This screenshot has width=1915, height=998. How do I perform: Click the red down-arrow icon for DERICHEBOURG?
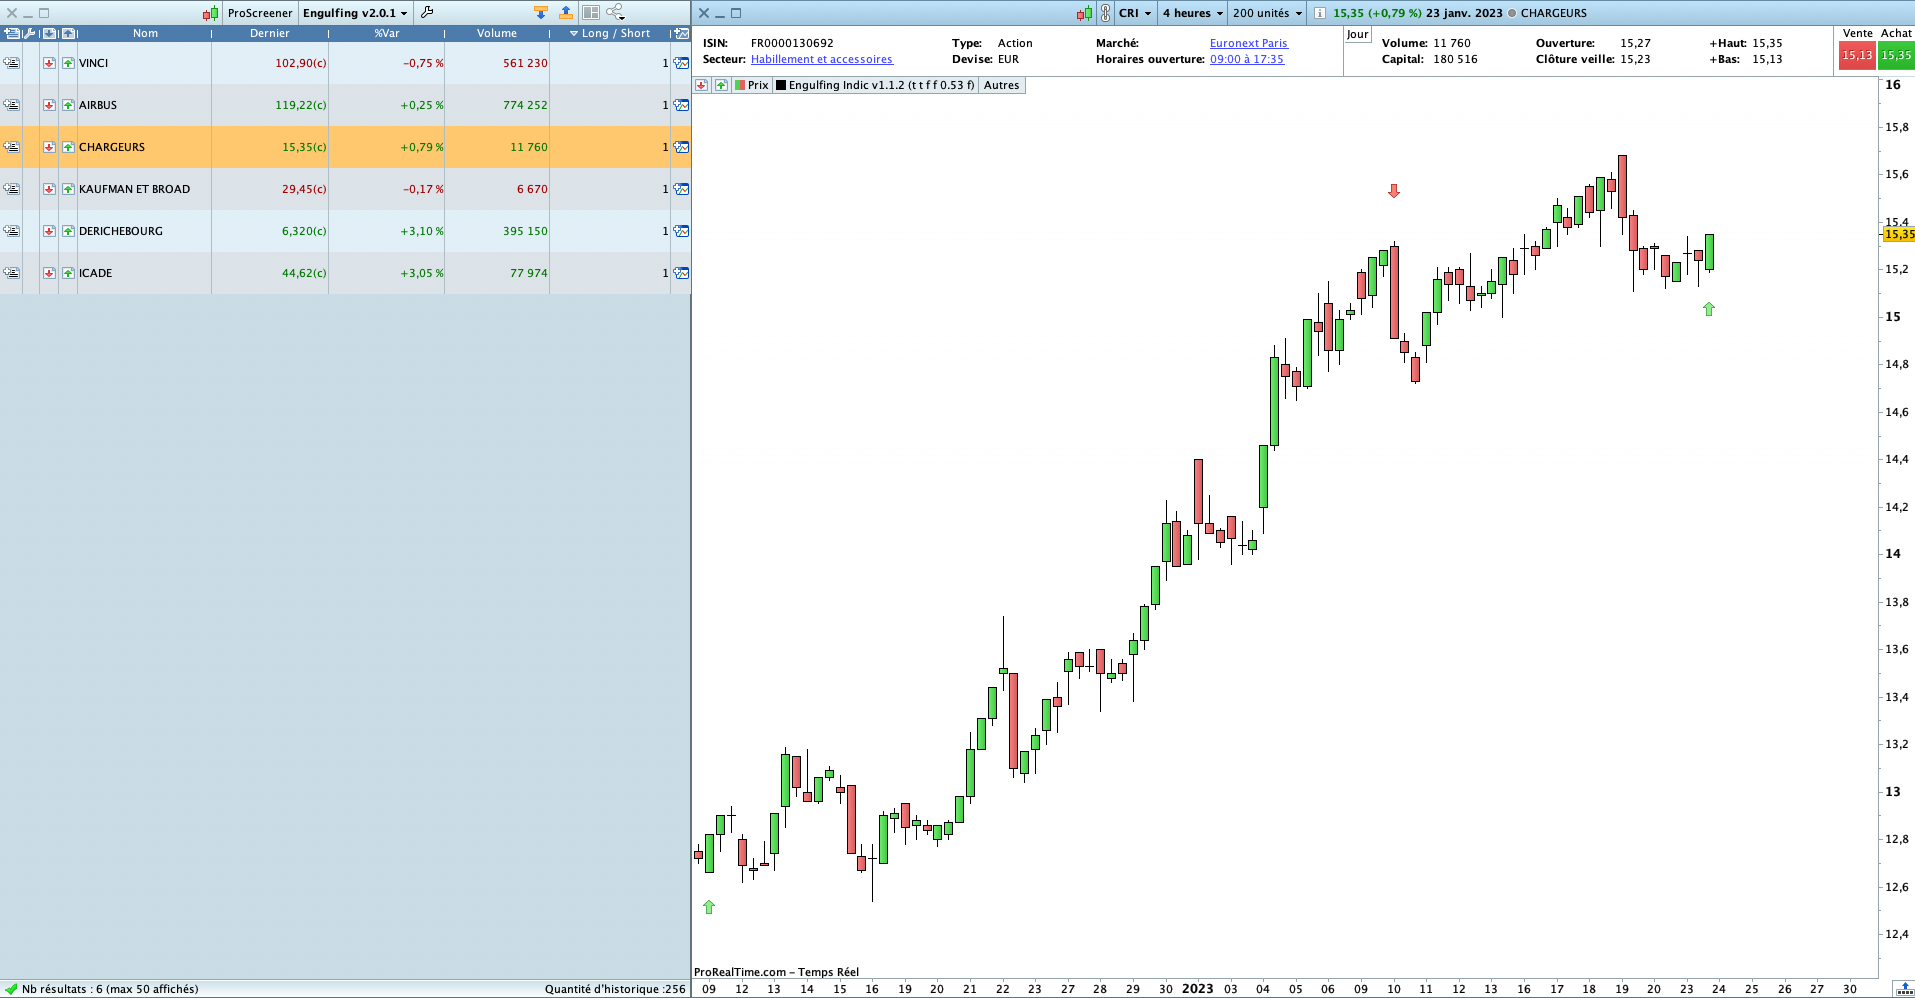pos(49,231)
